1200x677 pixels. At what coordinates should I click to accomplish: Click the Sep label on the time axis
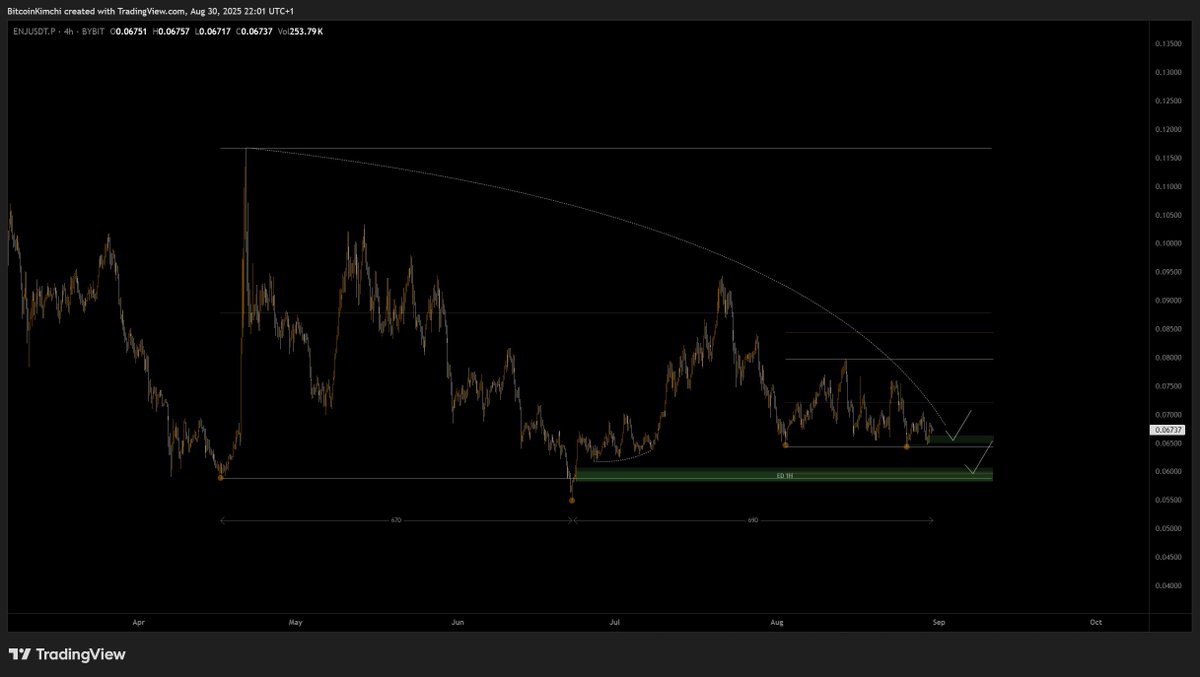click(x=937, y=621)
